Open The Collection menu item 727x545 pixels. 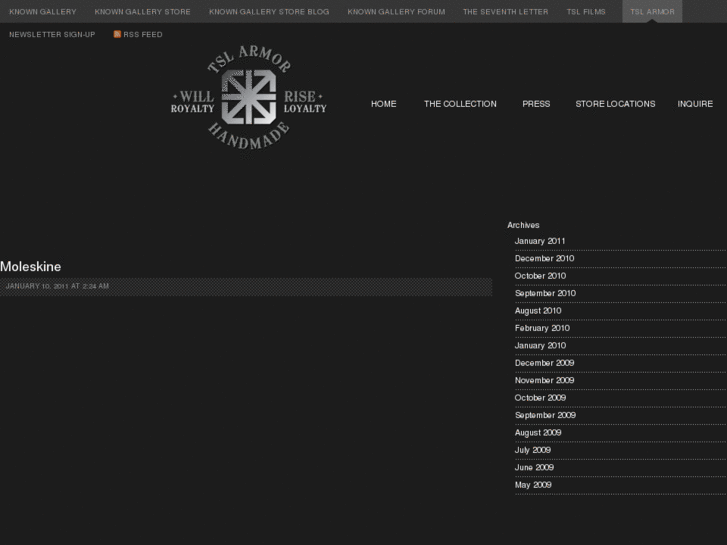click(460, 104)
